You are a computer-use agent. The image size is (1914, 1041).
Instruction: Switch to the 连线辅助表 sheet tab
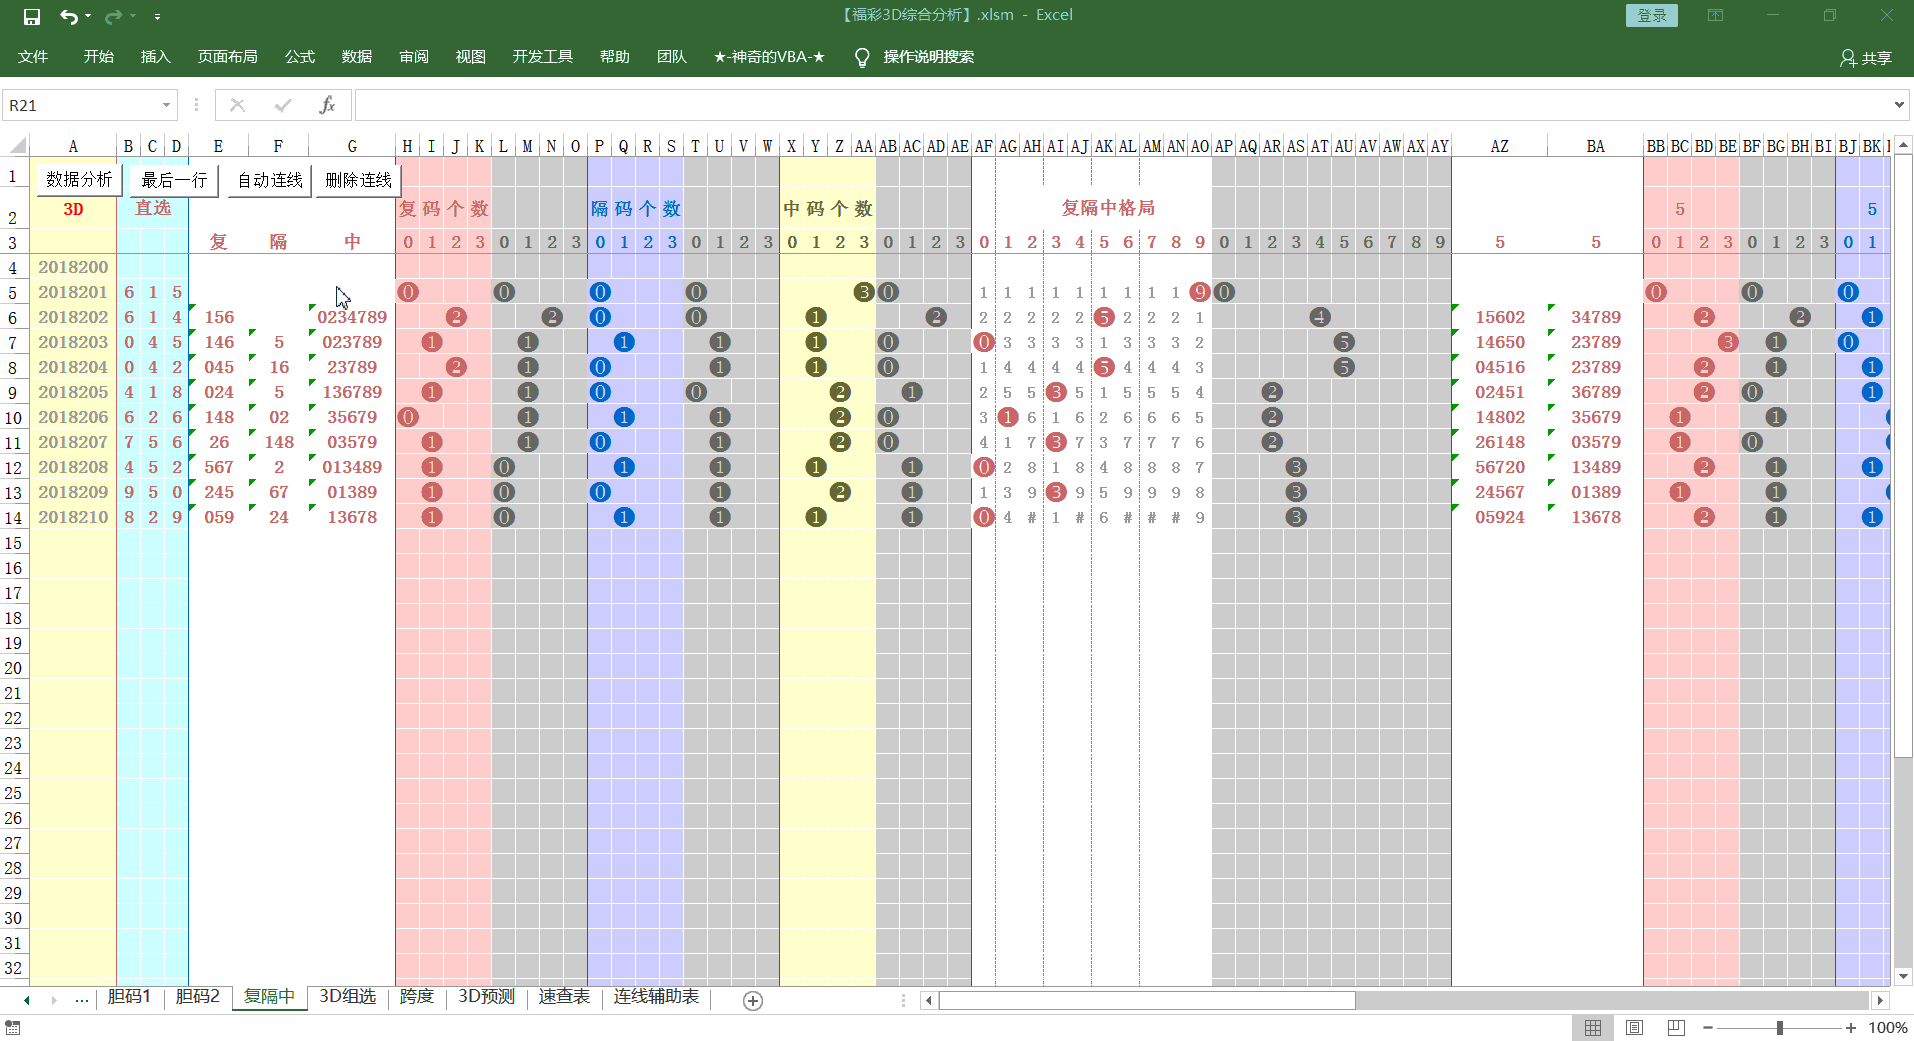(656, 997)
